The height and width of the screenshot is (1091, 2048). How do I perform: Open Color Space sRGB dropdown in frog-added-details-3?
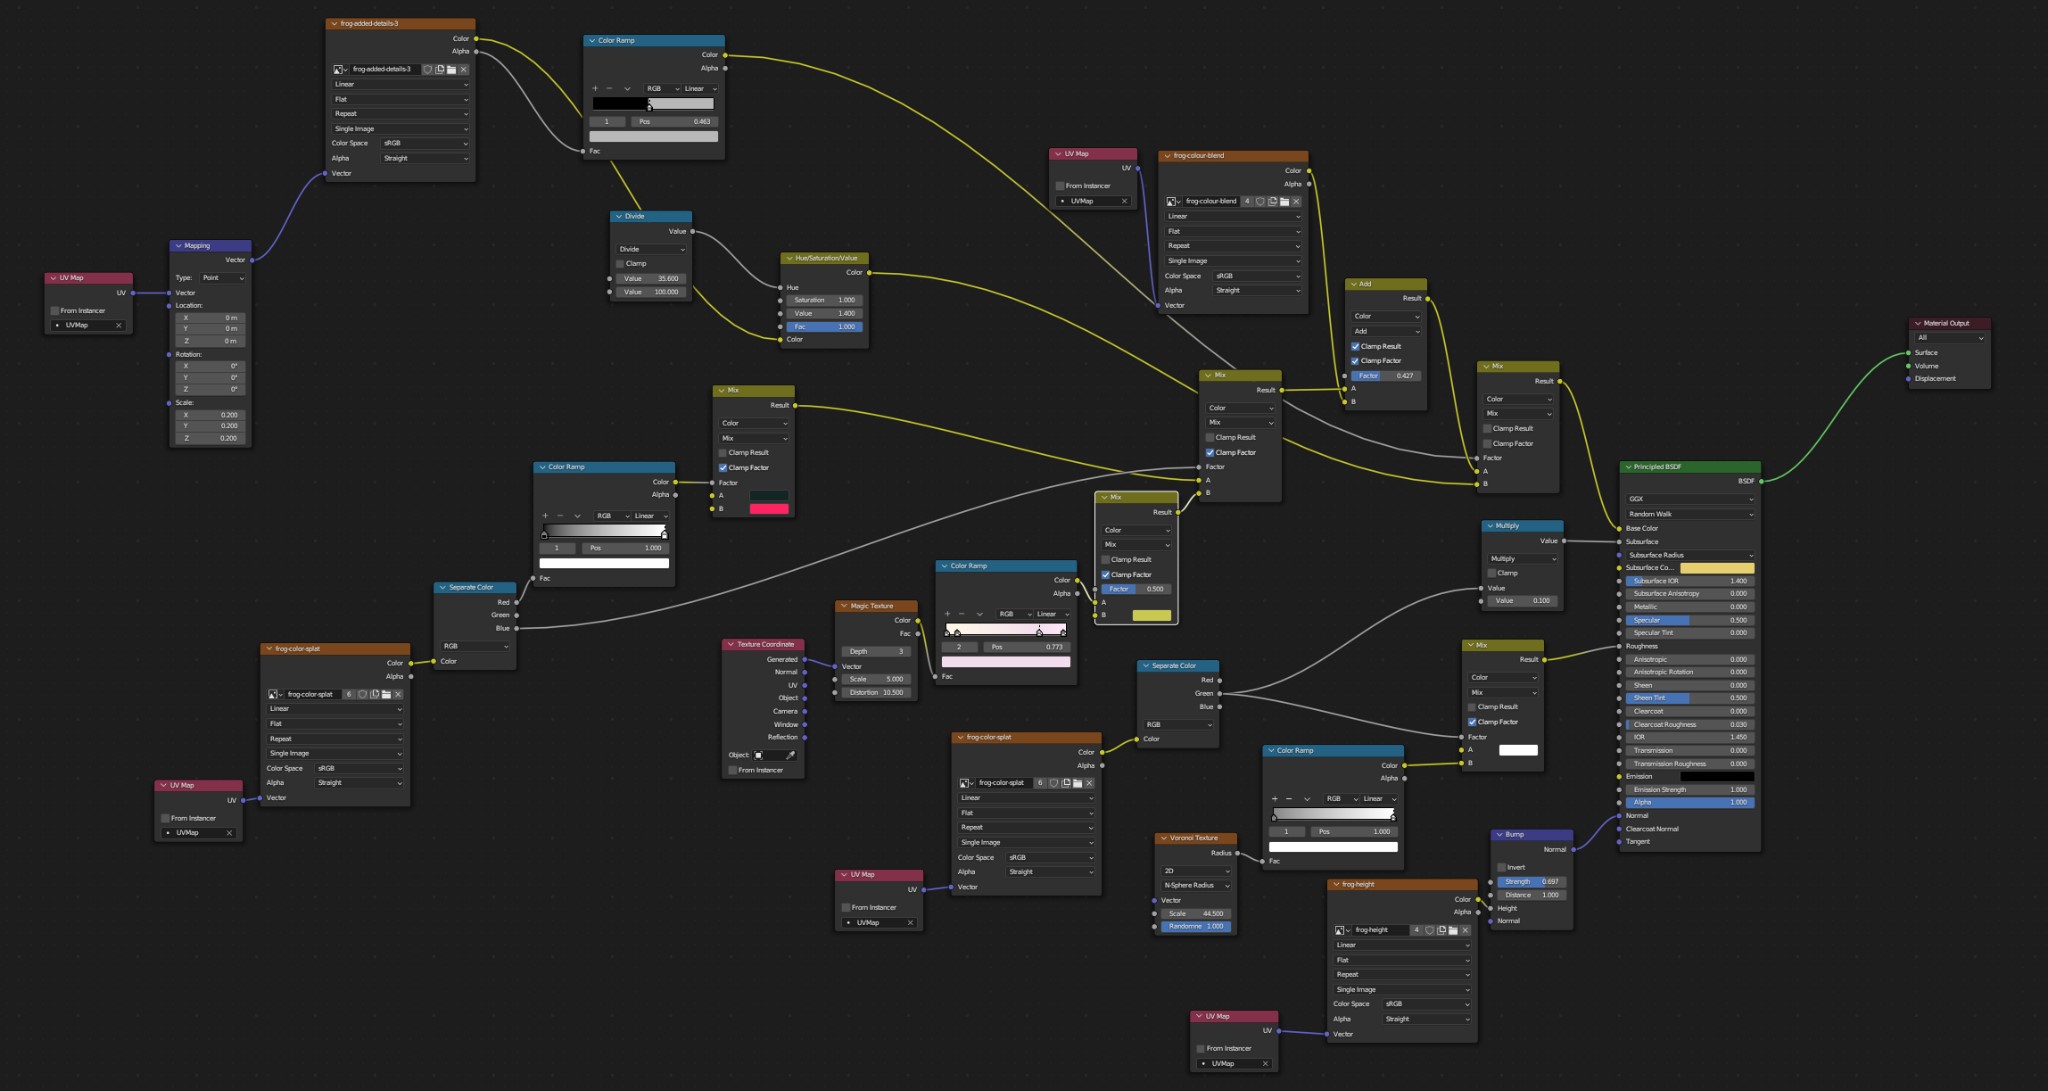coord(425,143)
